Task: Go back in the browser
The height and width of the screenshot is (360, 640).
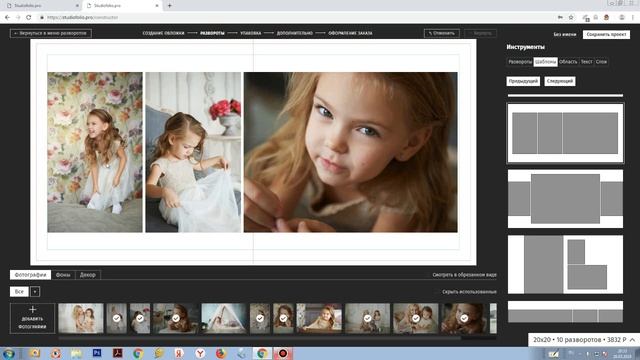Action: tap(7, 18)
